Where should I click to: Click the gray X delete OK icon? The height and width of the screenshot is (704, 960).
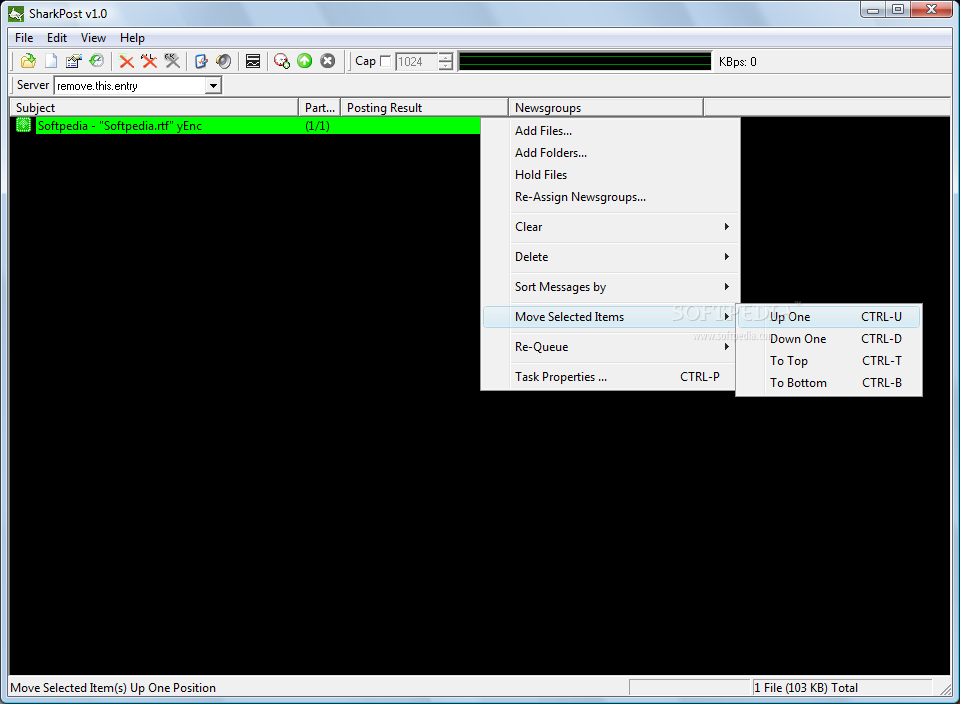point(173,61)
